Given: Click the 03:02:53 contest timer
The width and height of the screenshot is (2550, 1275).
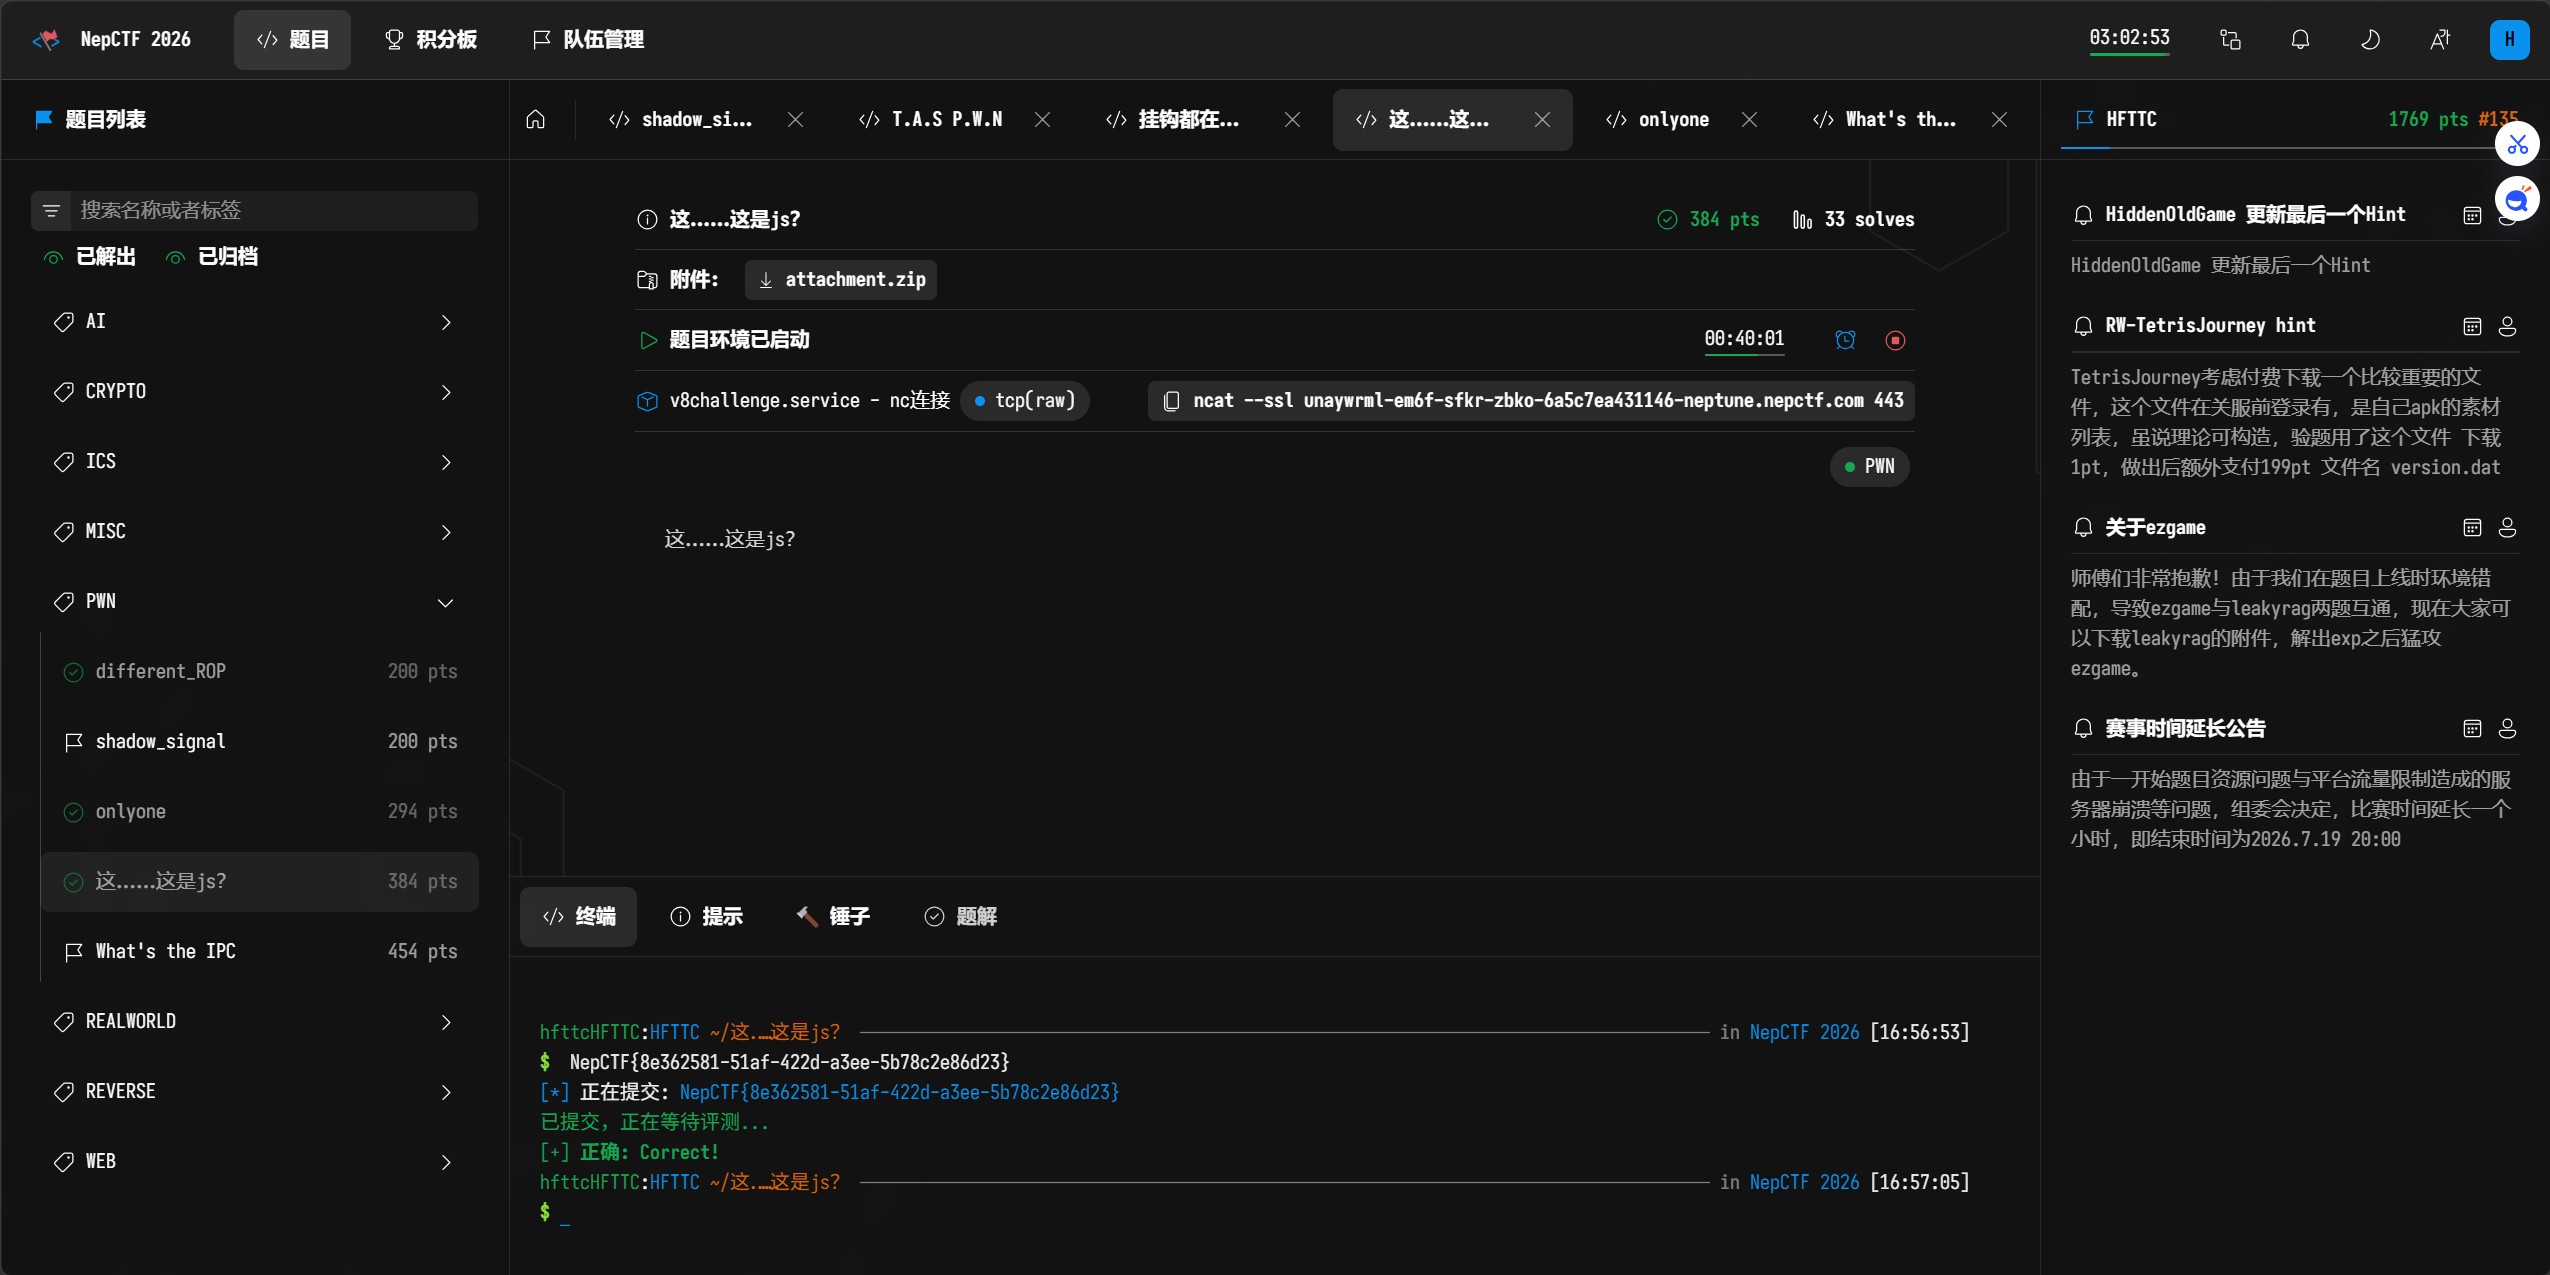Looking at the screenshot, I should pyautogui.click(x=2129, y=39).
